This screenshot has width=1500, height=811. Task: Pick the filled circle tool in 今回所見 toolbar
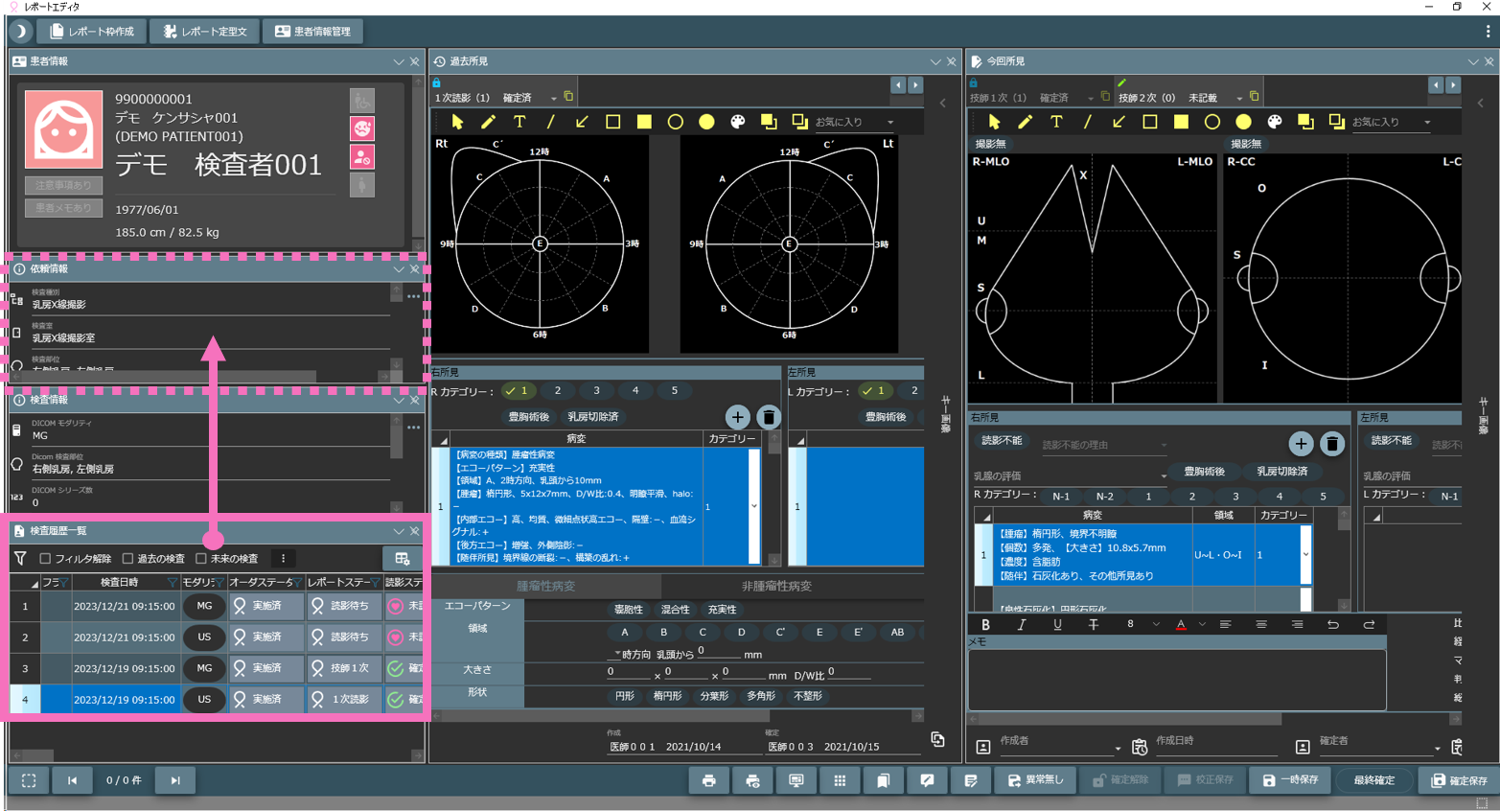(1243, 122)
